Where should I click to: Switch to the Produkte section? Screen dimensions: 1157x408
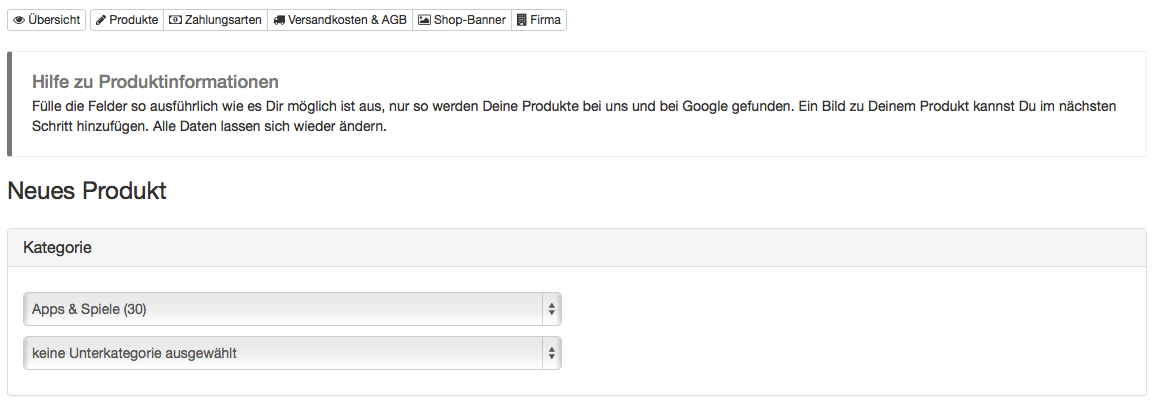pyautogui.click(x=127, y=20)
